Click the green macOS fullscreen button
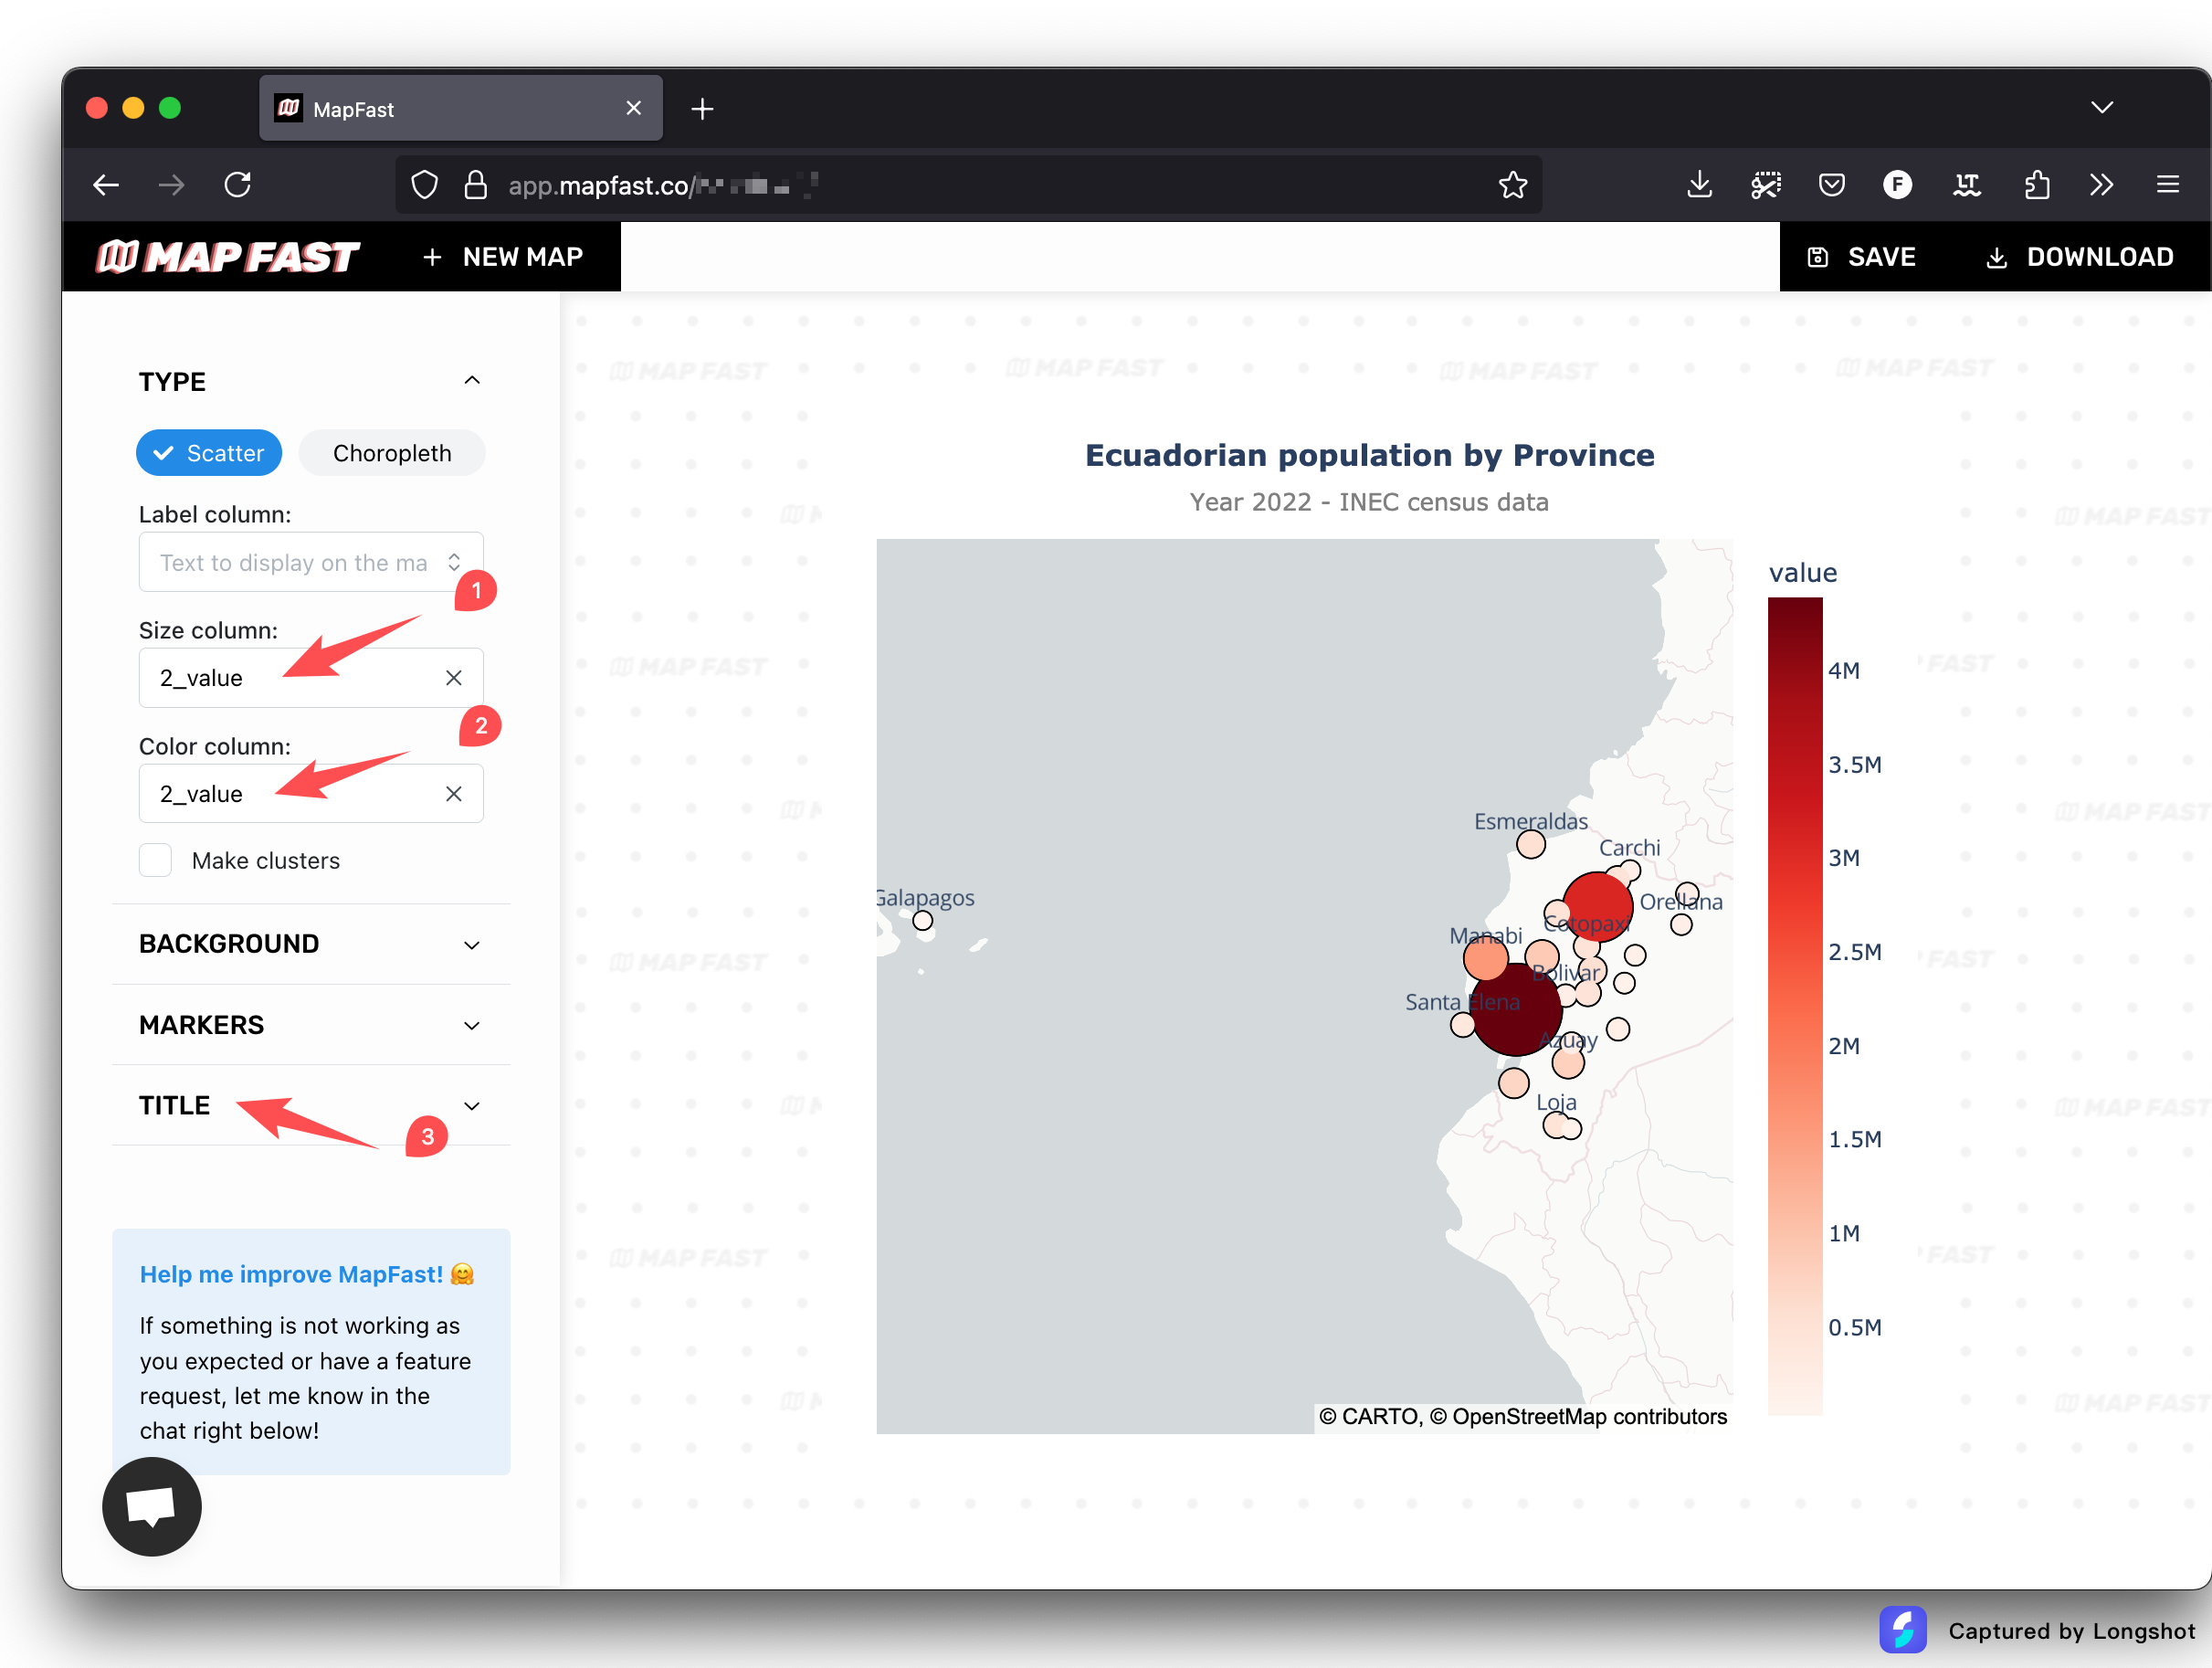 (x=170, y=108)
